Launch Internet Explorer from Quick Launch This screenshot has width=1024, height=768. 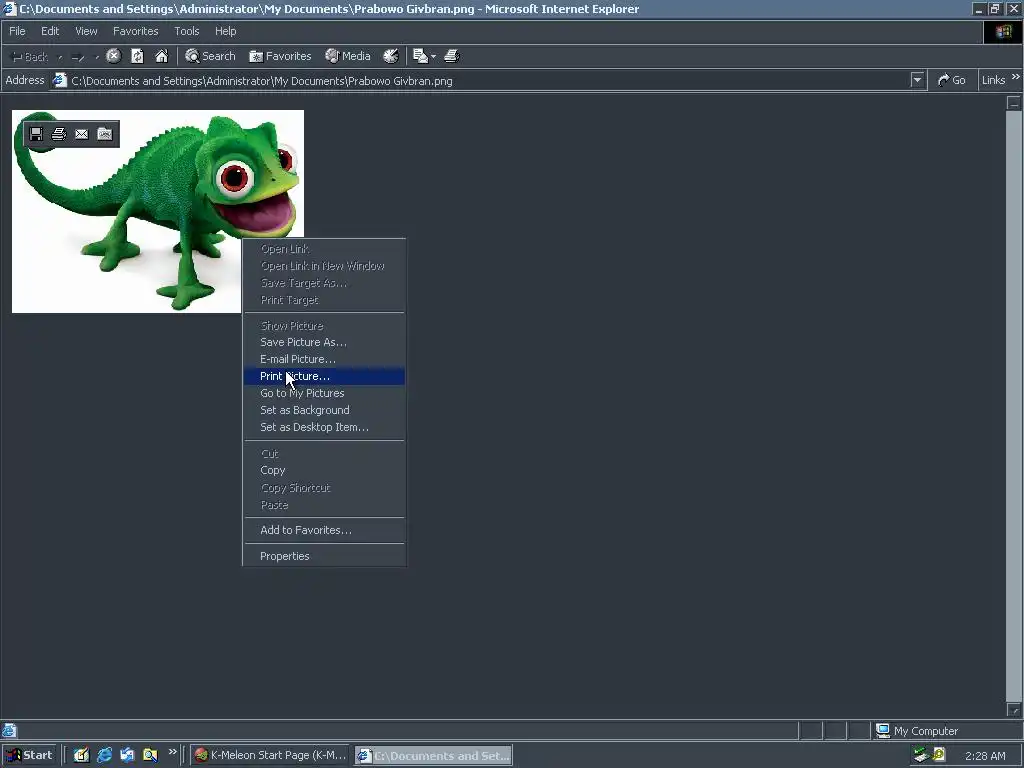[x=104, y=756]
